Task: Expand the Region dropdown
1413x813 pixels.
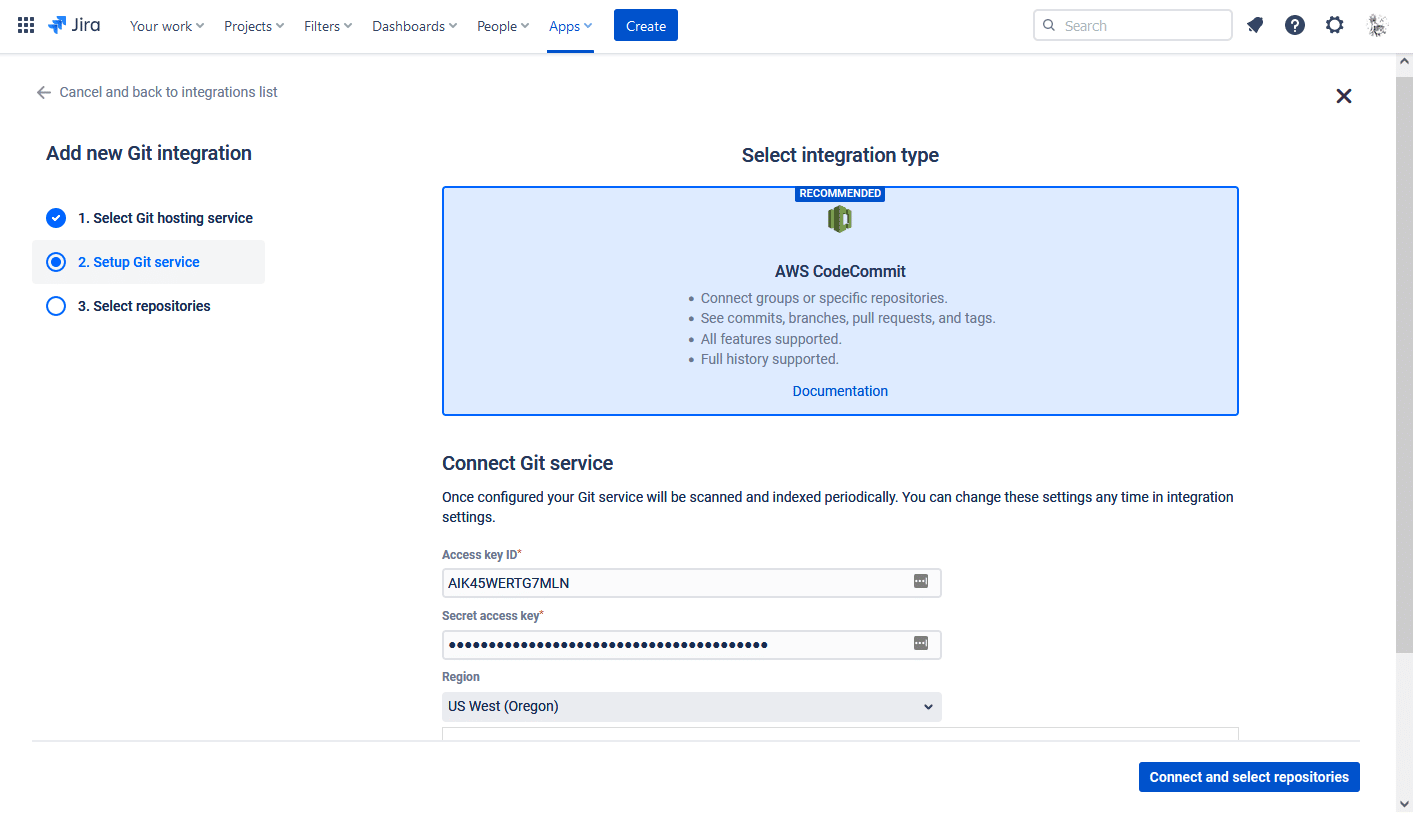Action: tap(692, 706)
